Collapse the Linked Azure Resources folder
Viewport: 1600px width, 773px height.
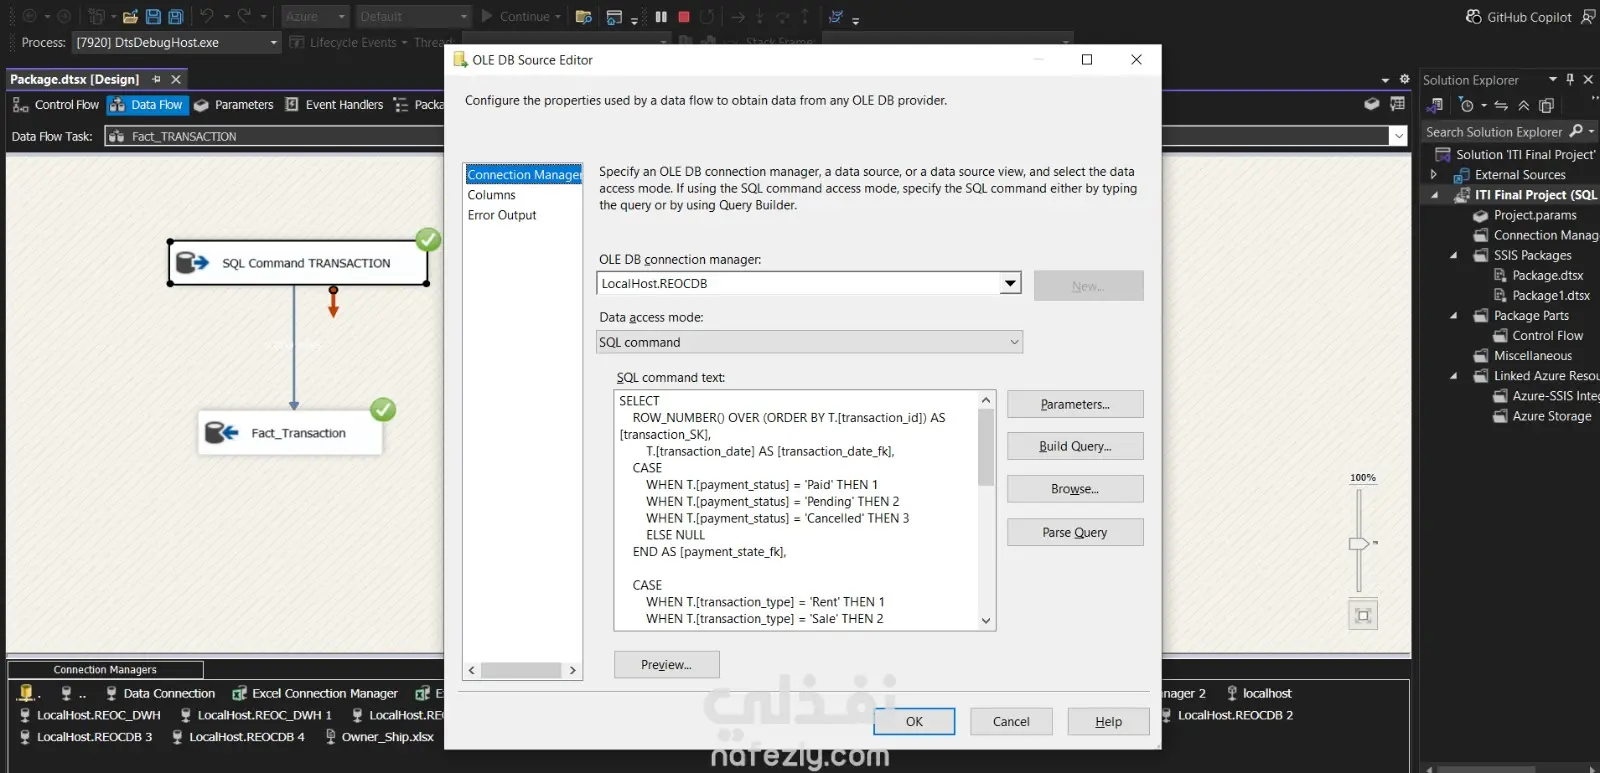click(x=1454, y=376)
